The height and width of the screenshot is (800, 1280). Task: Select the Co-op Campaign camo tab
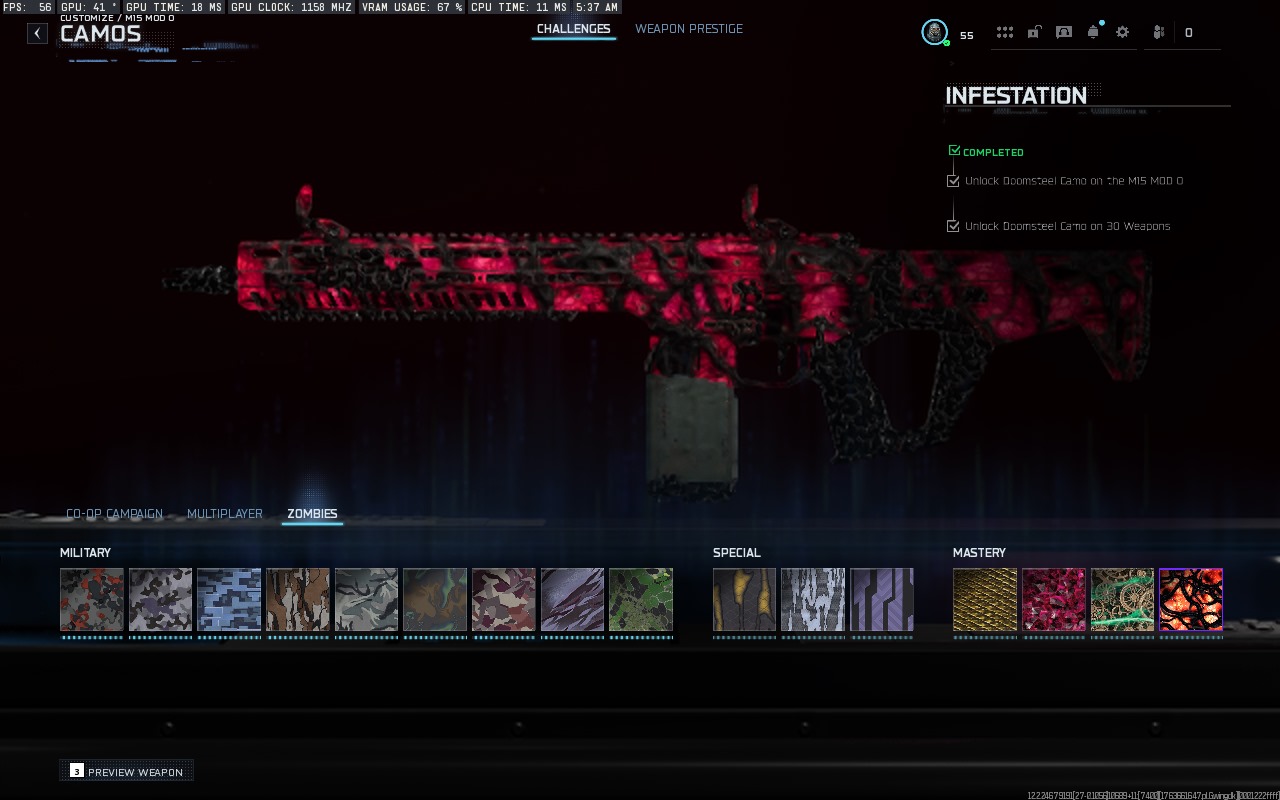tap(114, 514)
